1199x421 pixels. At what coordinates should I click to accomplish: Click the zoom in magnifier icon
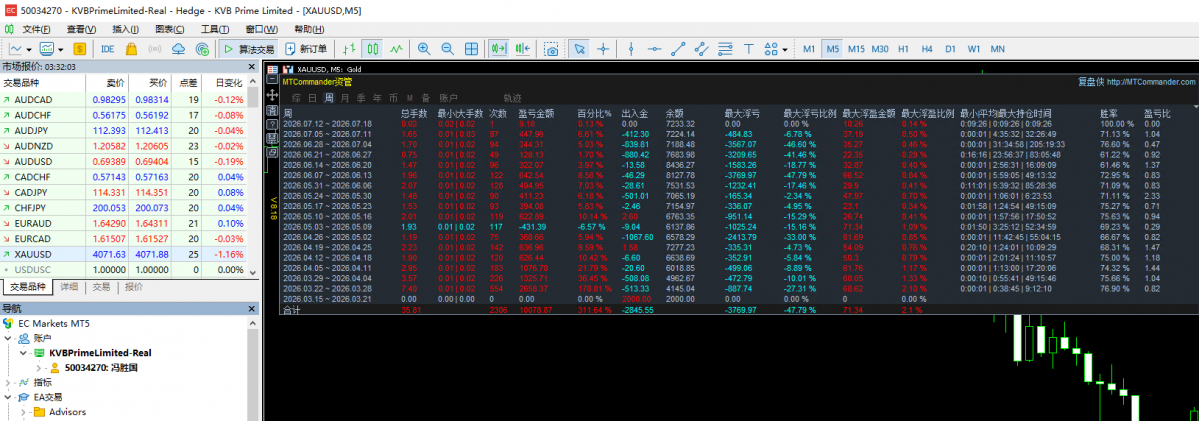tap(423, 49)
